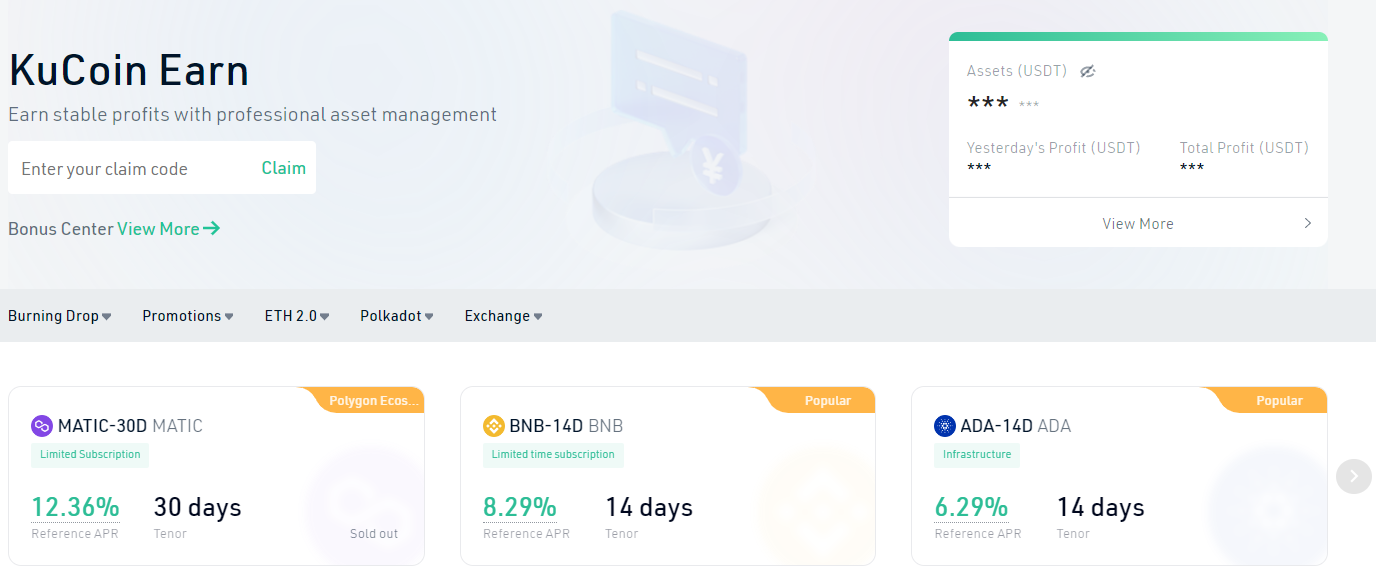
Task: Click the 6.29% Reference APR value
Action: point(971,507)
